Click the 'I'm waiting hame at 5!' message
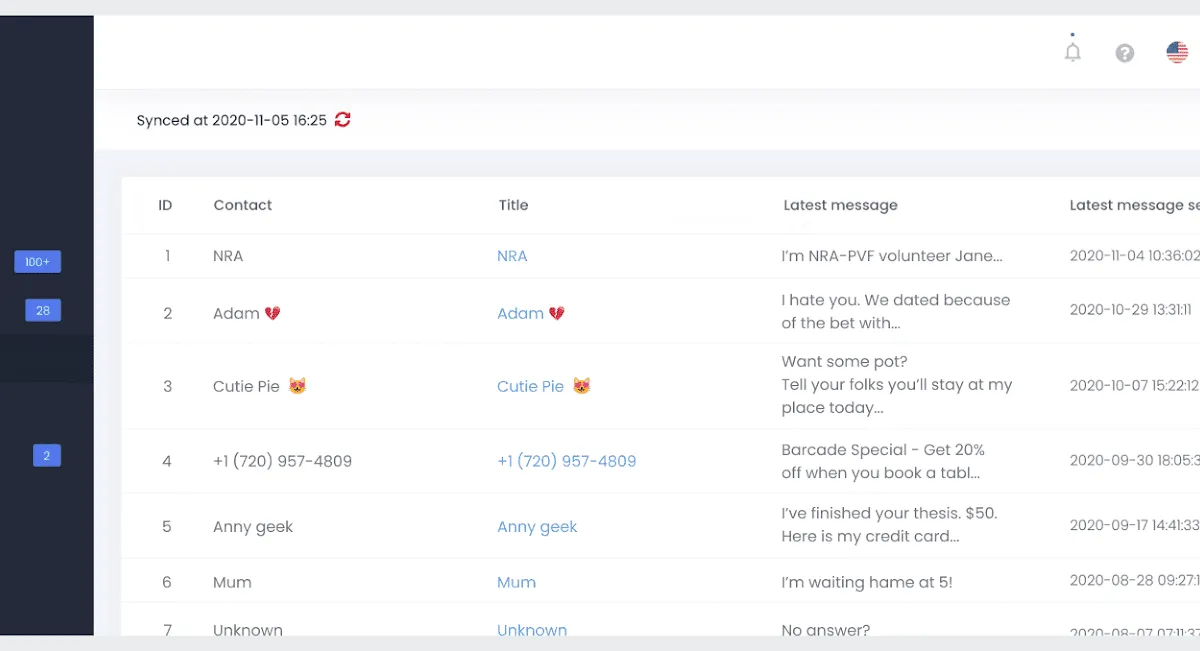 pyautogui.click(x=867, y=582)
